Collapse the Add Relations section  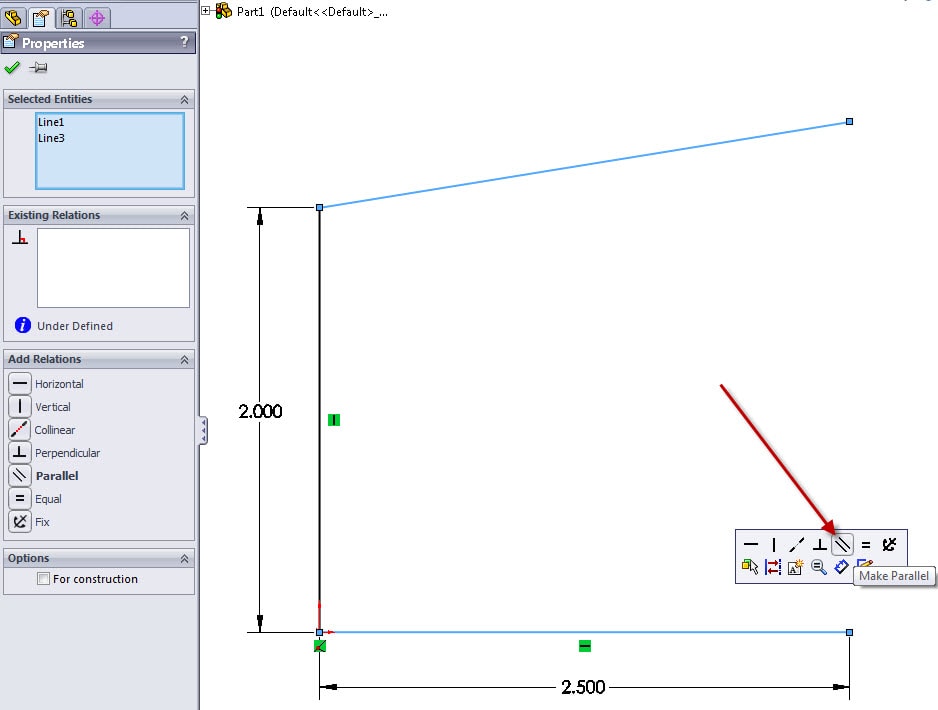pos(184,360)
